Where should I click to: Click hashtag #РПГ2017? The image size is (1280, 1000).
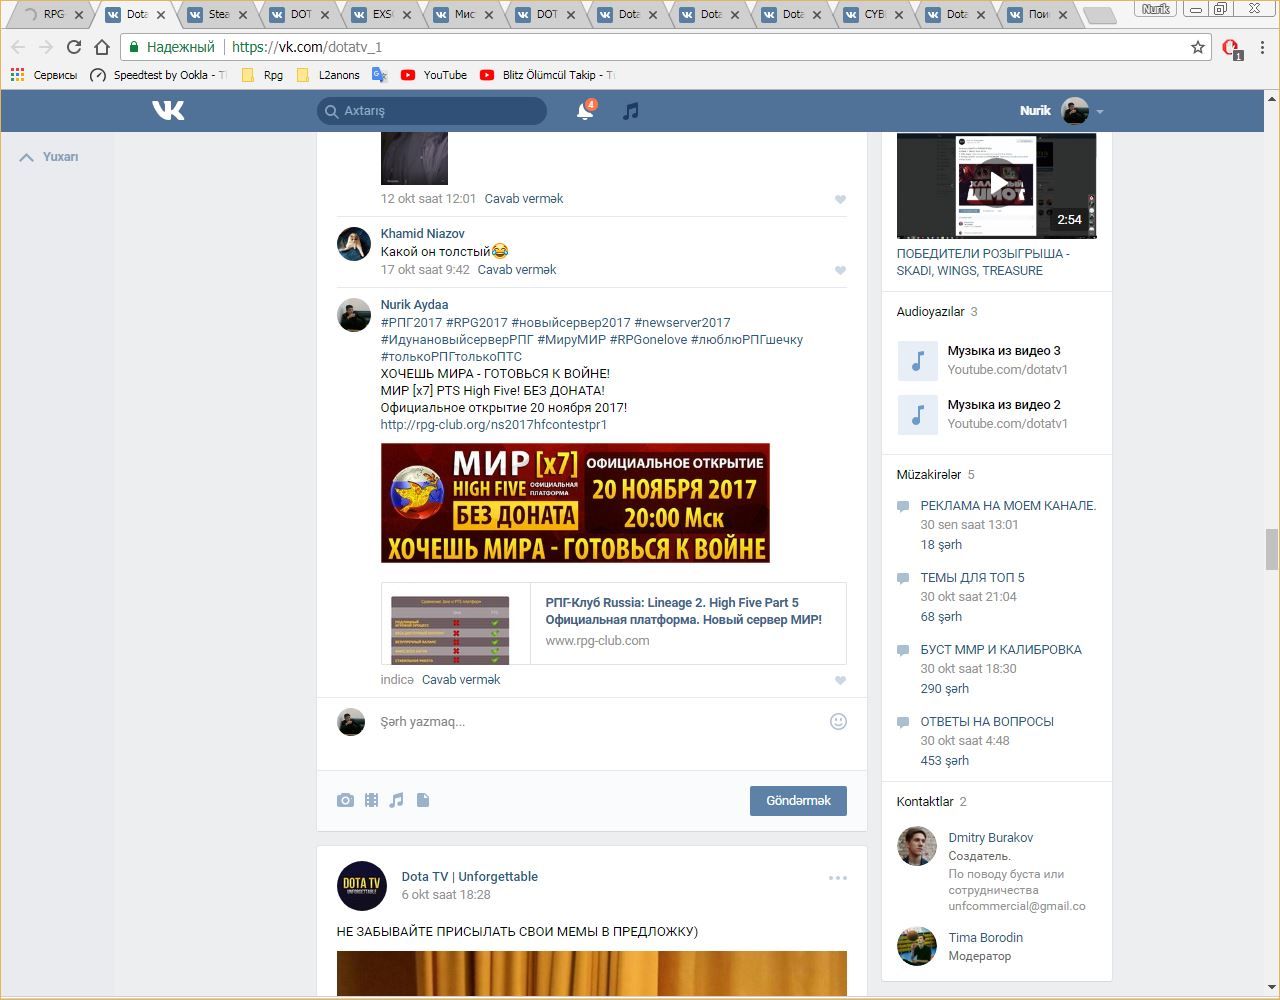[x=411, y=323]
